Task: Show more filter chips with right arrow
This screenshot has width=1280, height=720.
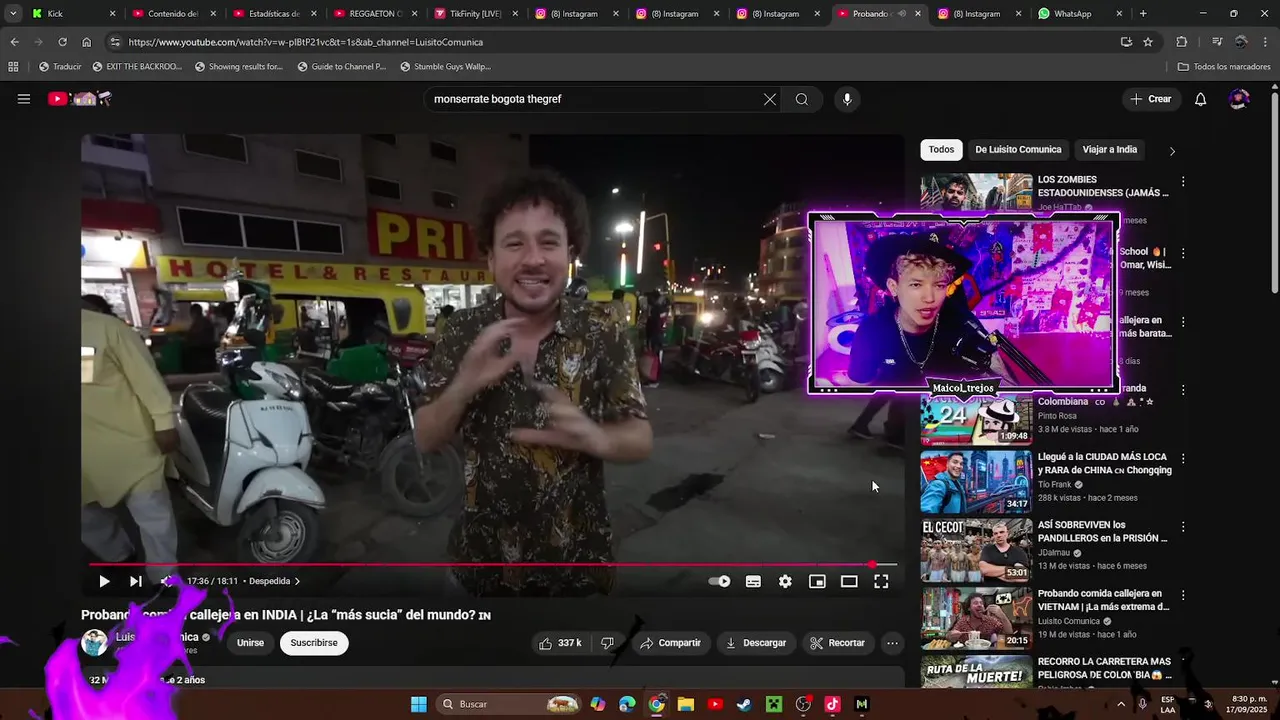Action: pos(1172,151)
